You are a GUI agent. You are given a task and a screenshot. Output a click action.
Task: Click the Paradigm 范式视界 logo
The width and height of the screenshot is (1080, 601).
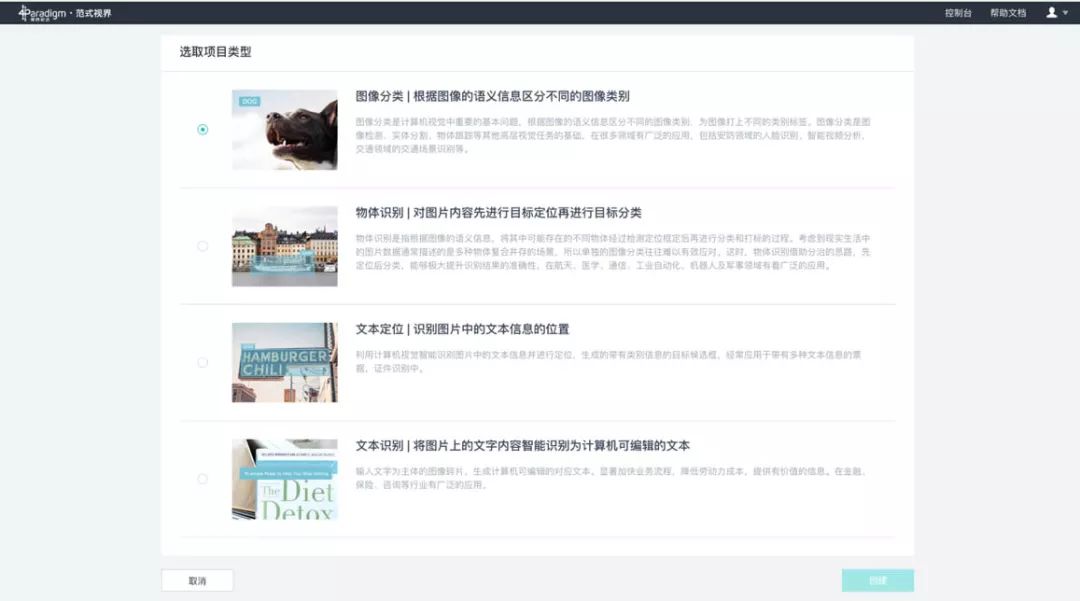pos(65,12)
